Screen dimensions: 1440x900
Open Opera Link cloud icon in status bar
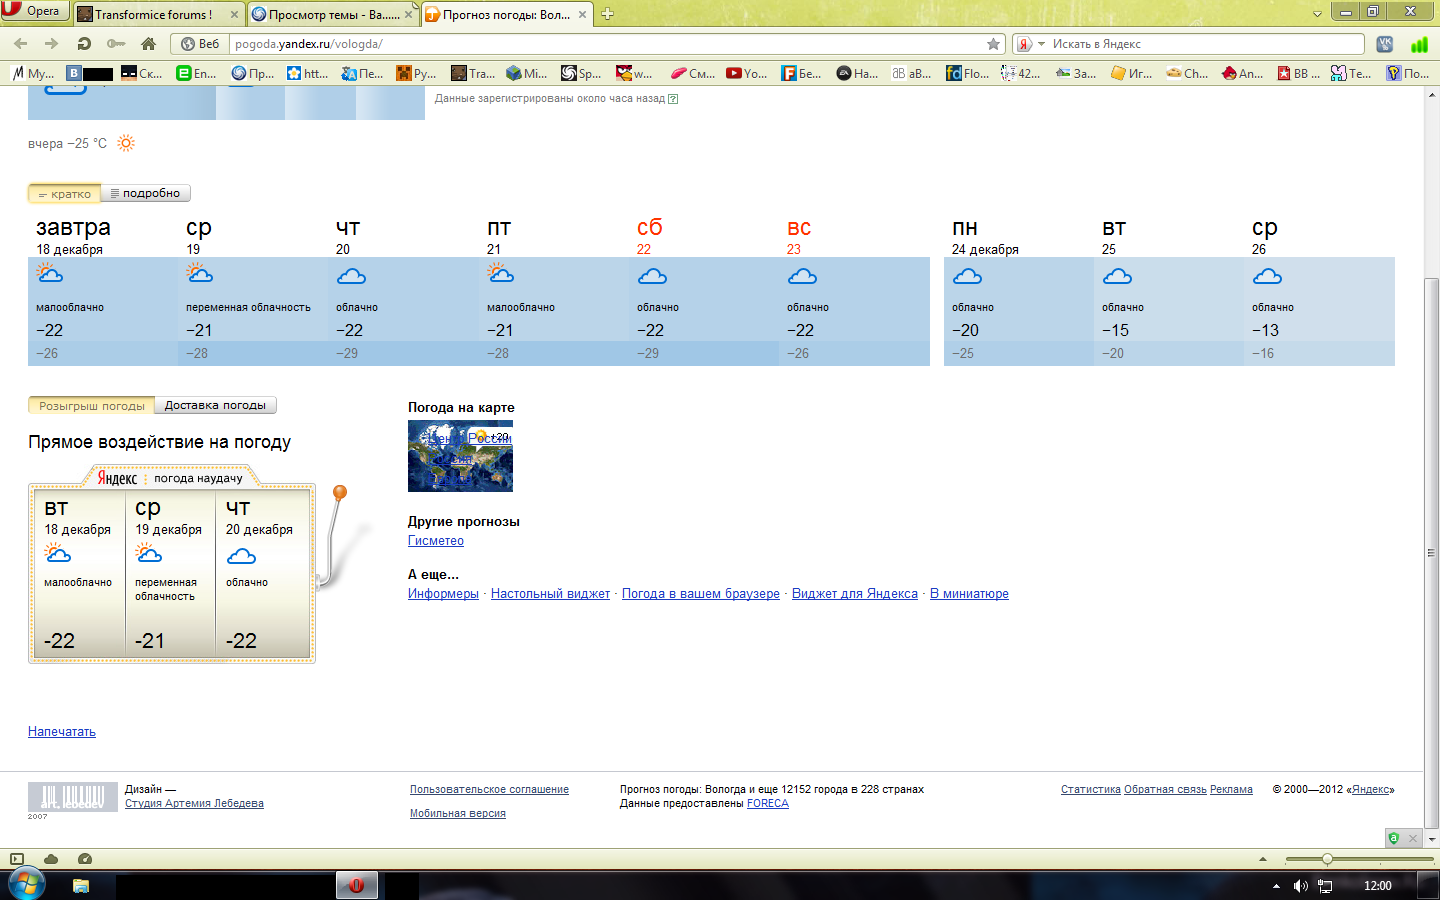point(51,859)
